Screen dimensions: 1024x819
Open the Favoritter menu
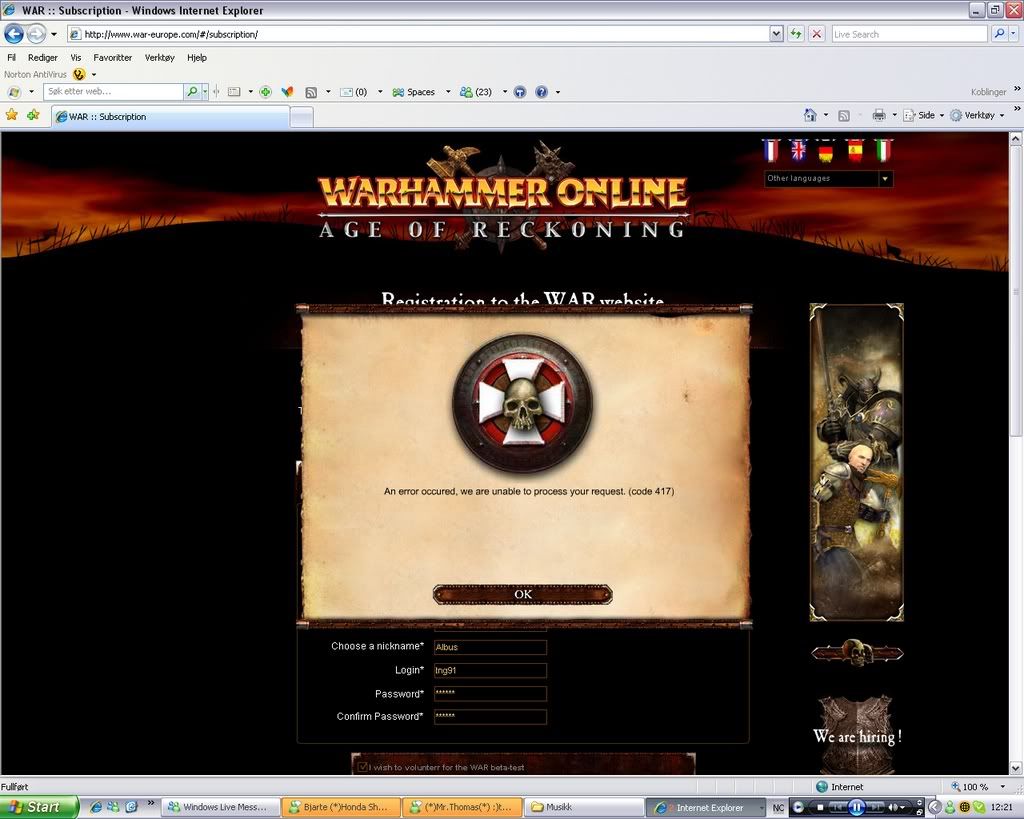pyautogui.click(x=112, y=58)
